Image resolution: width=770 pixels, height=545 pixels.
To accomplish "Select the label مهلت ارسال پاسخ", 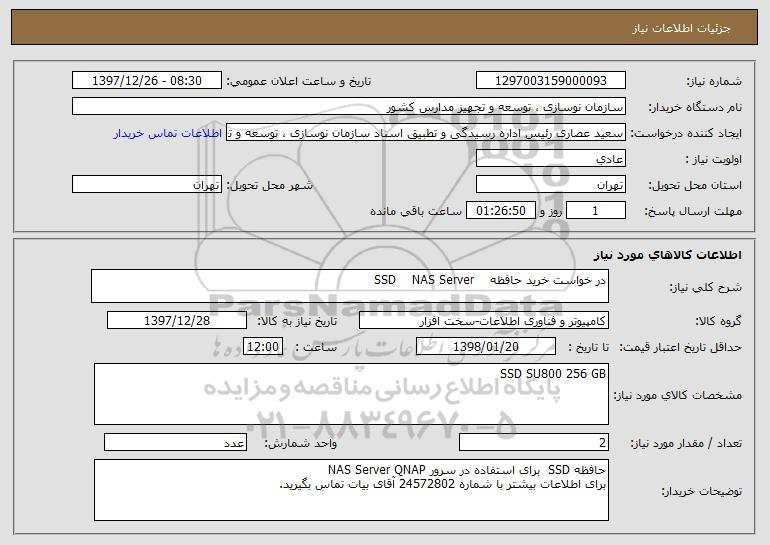I will 693,211.
